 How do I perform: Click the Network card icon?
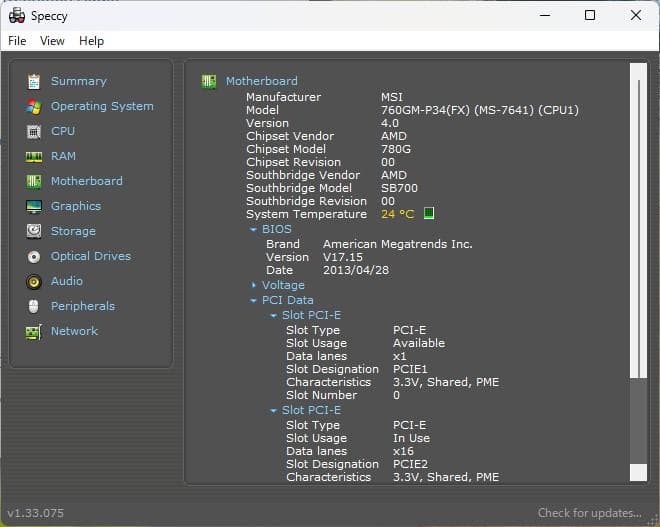click(34, 332)
